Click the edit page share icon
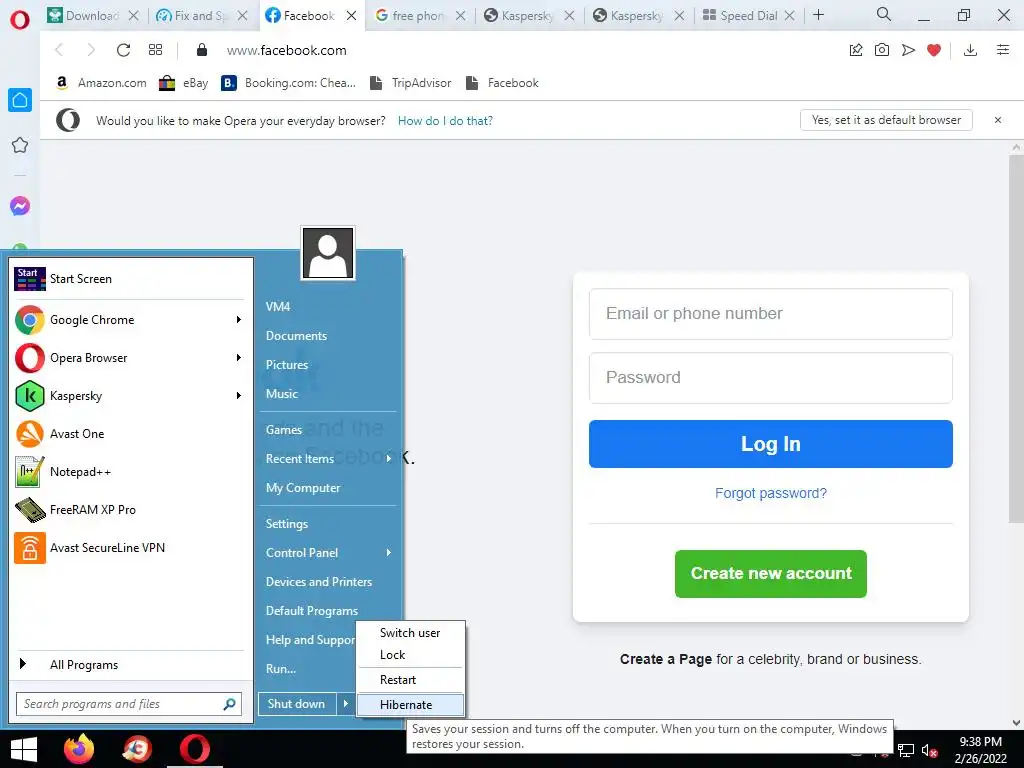The width and height of the screenshot is (1024, 768). [856, 50]
